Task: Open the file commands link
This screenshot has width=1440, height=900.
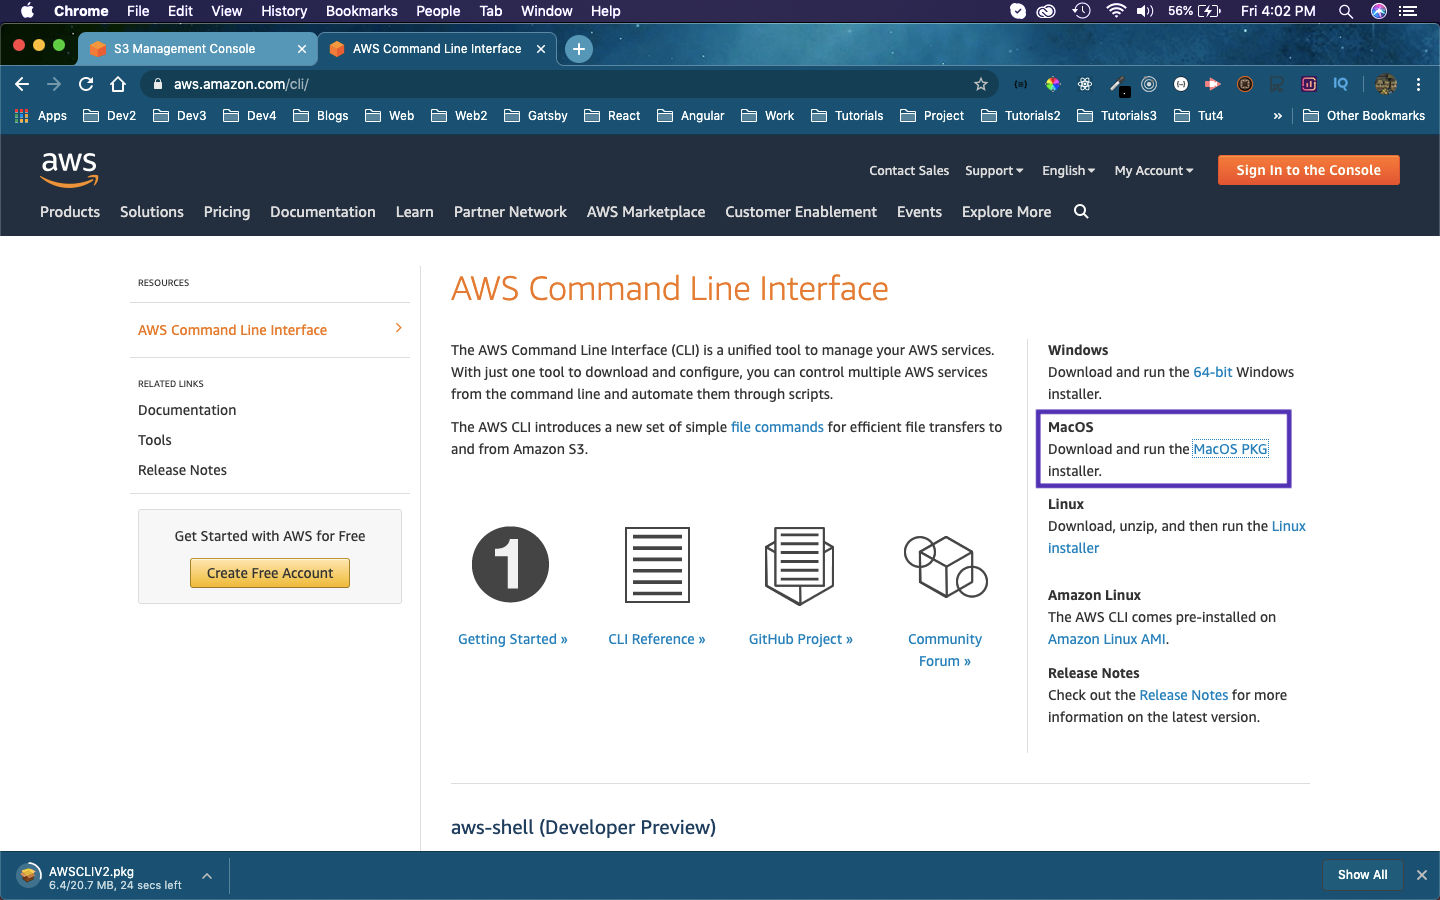Action: tap(777, 427)
